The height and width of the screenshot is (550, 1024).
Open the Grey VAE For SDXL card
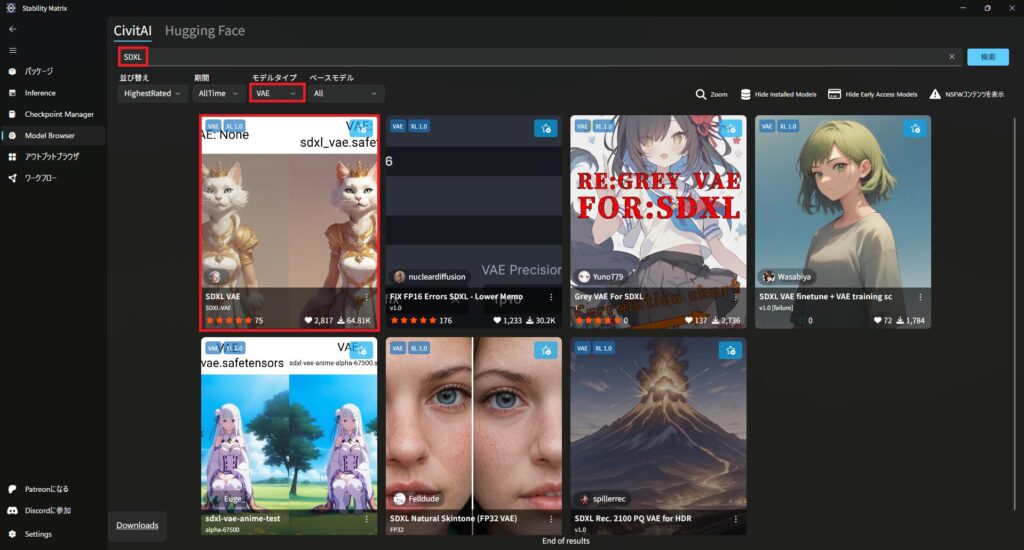[x=658, y=222]
